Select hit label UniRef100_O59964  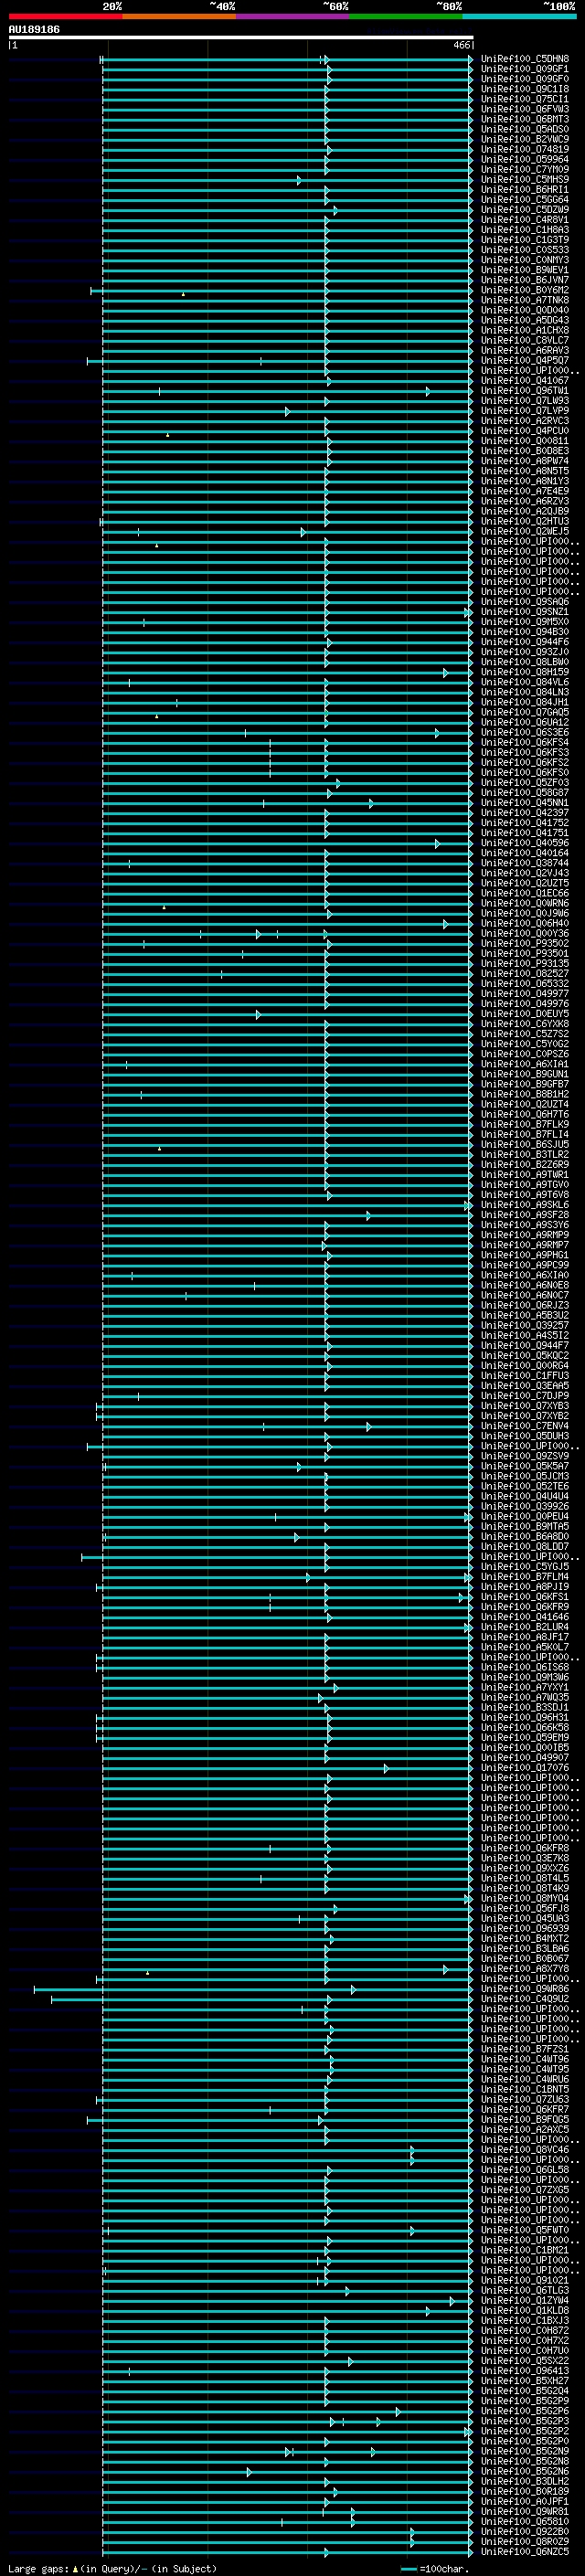(525, 159)
